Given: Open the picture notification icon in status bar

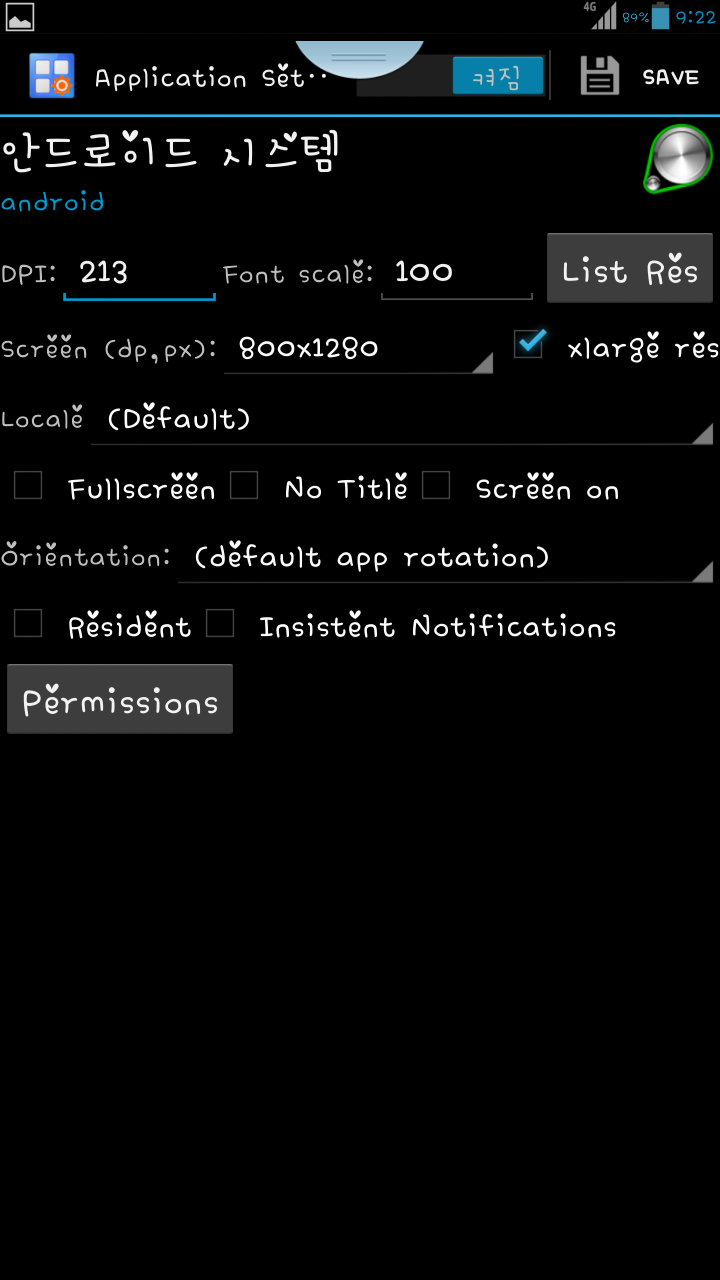Looking at the screenshot, I should tap(20, 16).
